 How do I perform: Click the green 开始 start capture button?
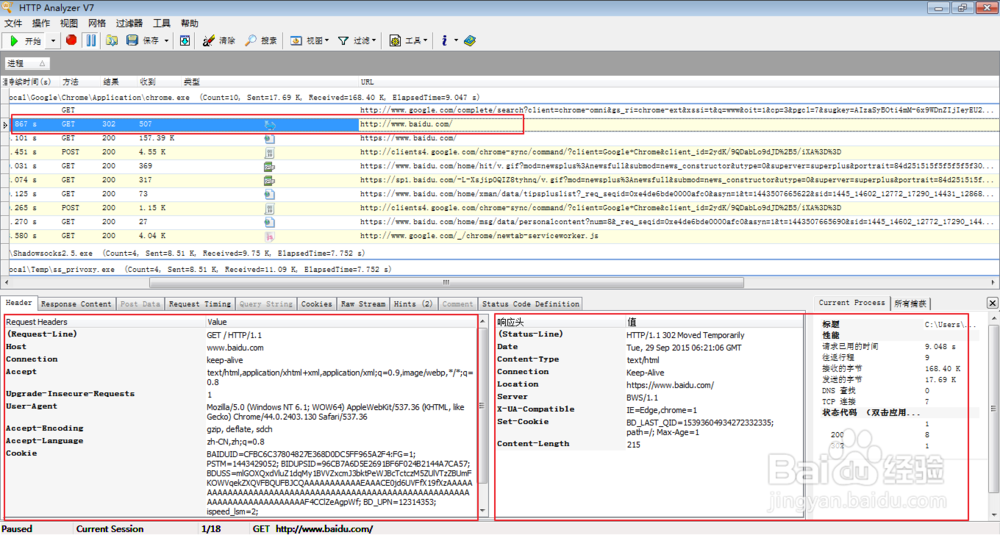point(25,41)
